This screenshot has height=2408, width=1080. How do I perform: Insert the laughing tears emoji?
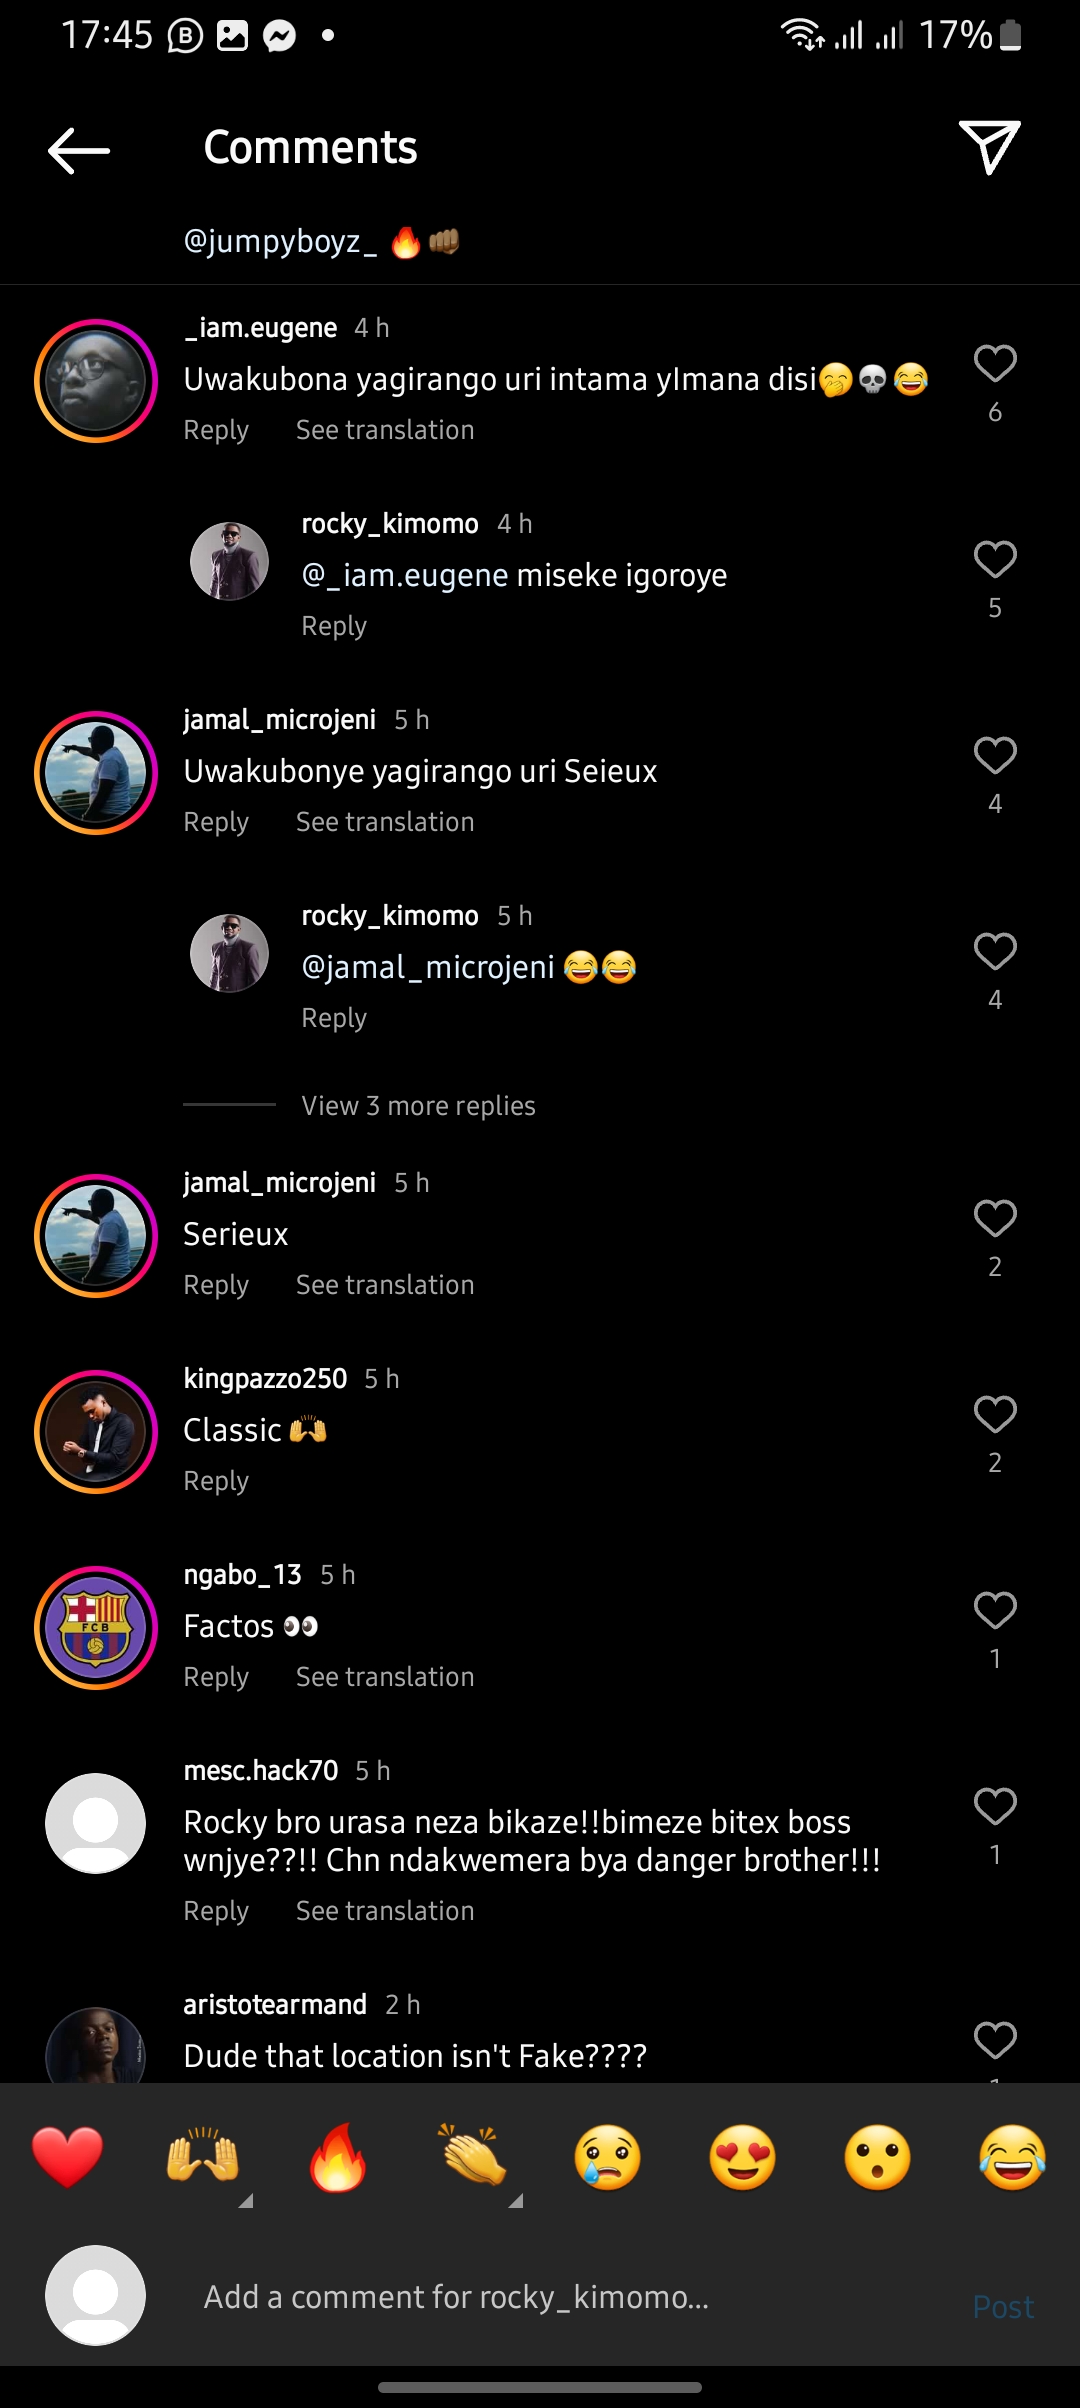coord(1012,2158)
